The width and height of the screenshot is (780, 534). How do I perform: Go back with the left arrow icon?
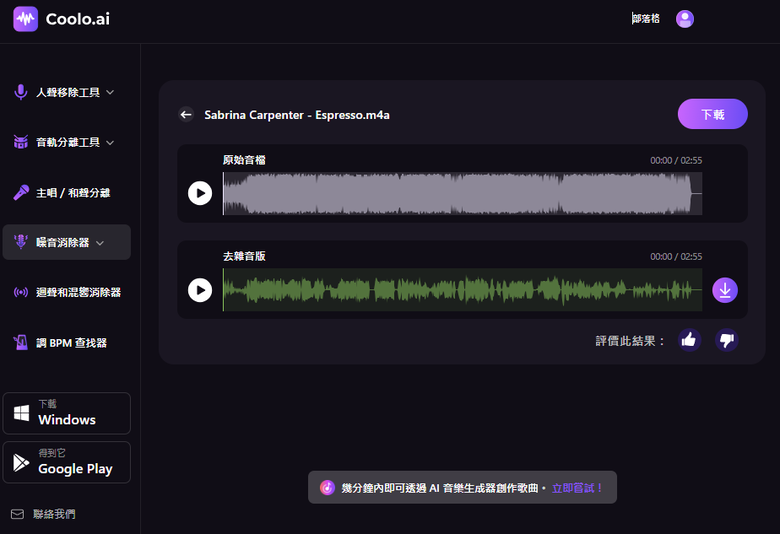pyautogui.click(x=186, y=115)
